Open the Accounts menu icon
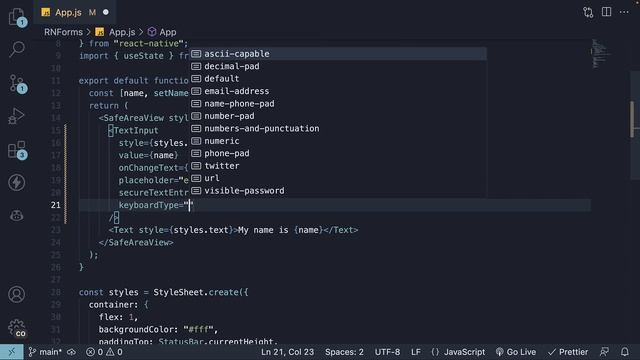This screenshot has height=360, width=640. [17, 294]
